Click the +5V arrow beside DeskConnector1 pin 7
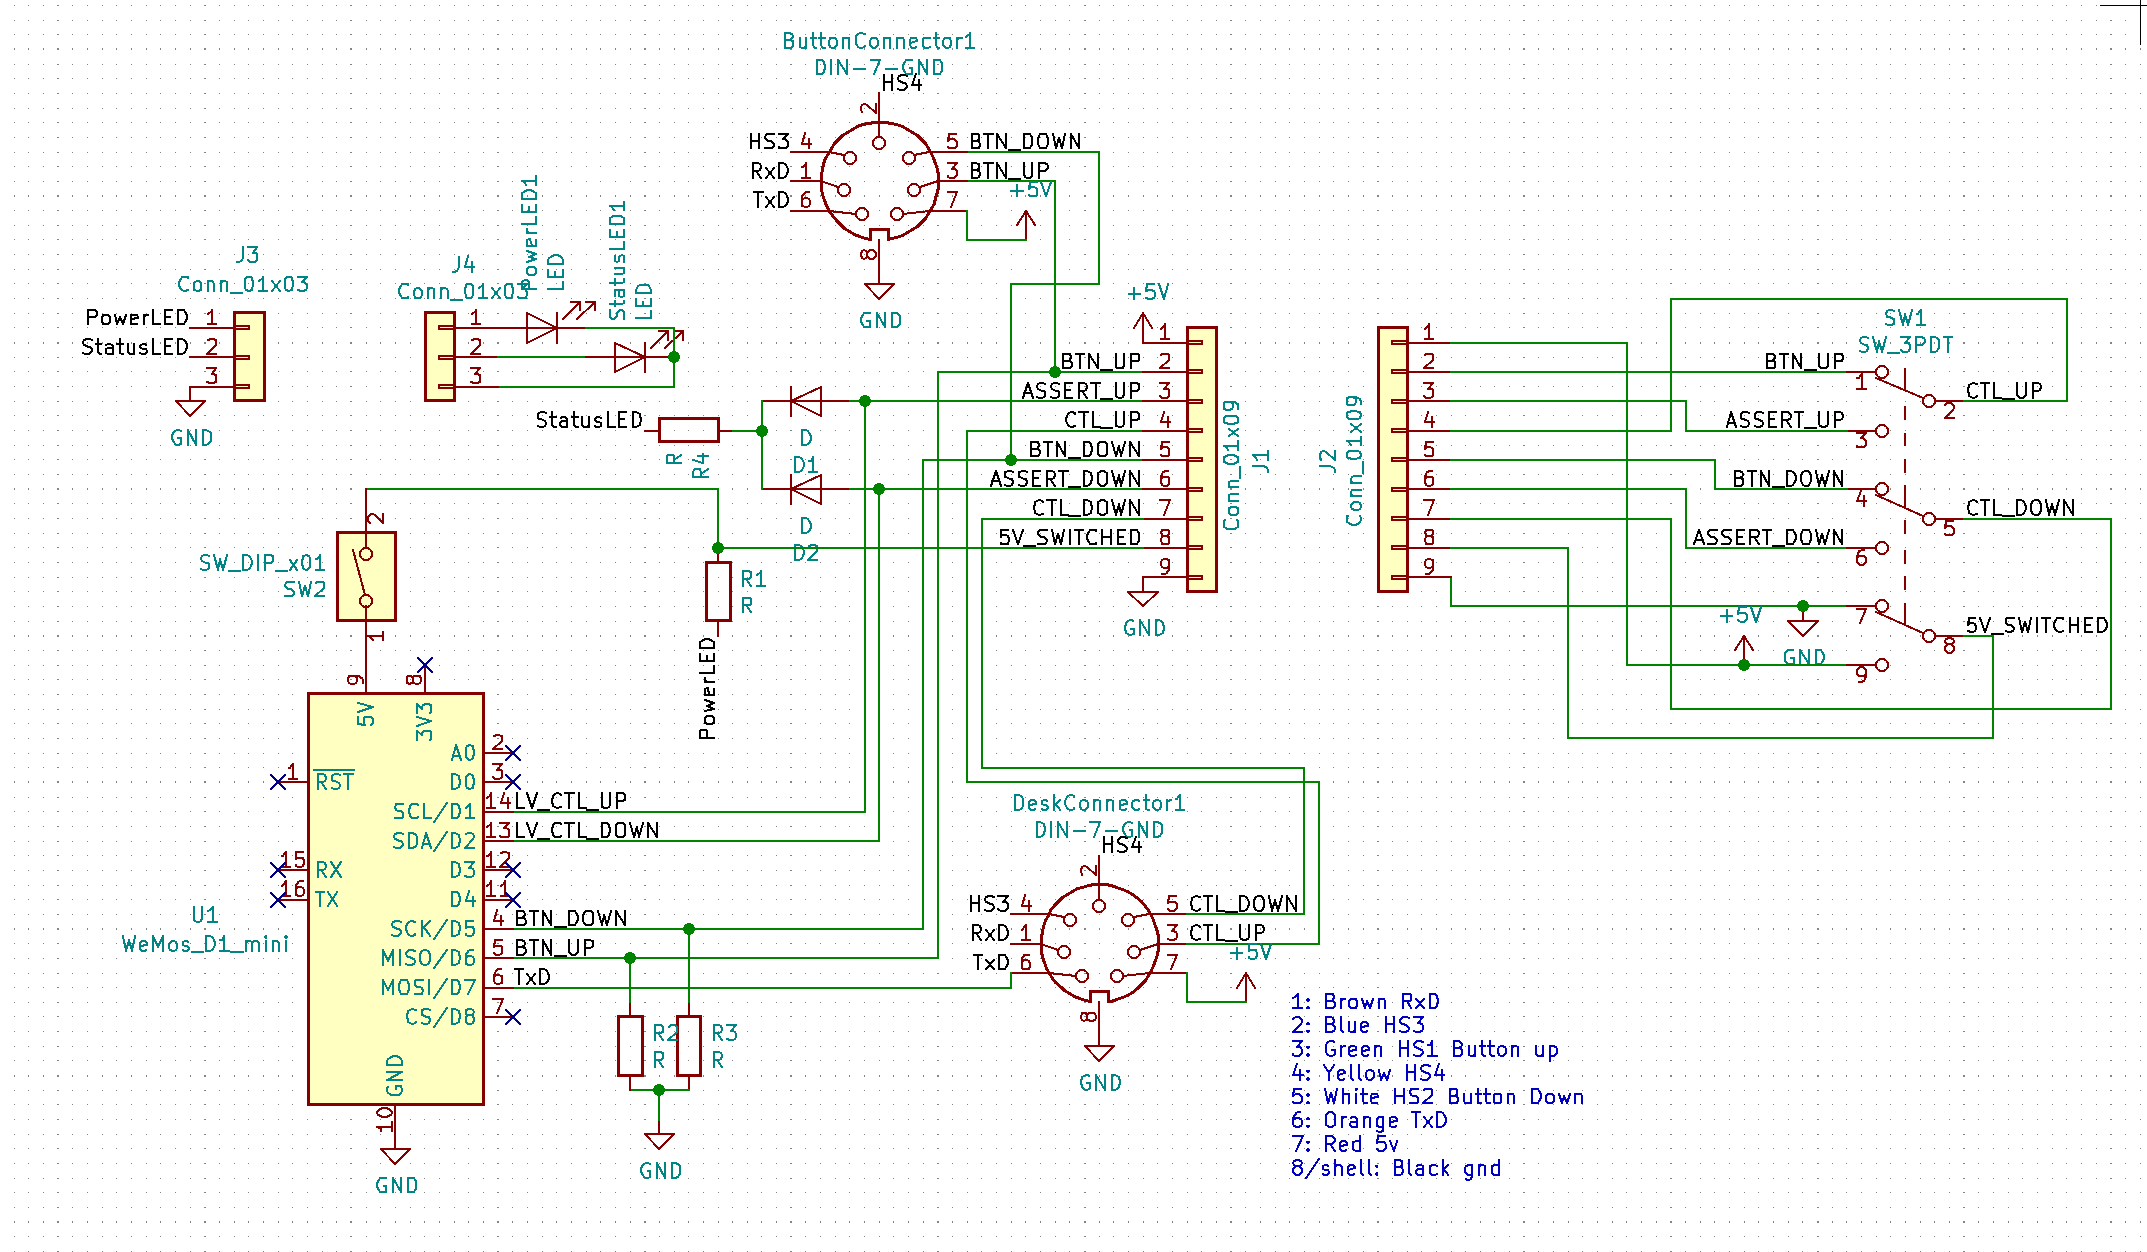The width and height of the screenshot is (2147, 1252). coord(1245,985)
